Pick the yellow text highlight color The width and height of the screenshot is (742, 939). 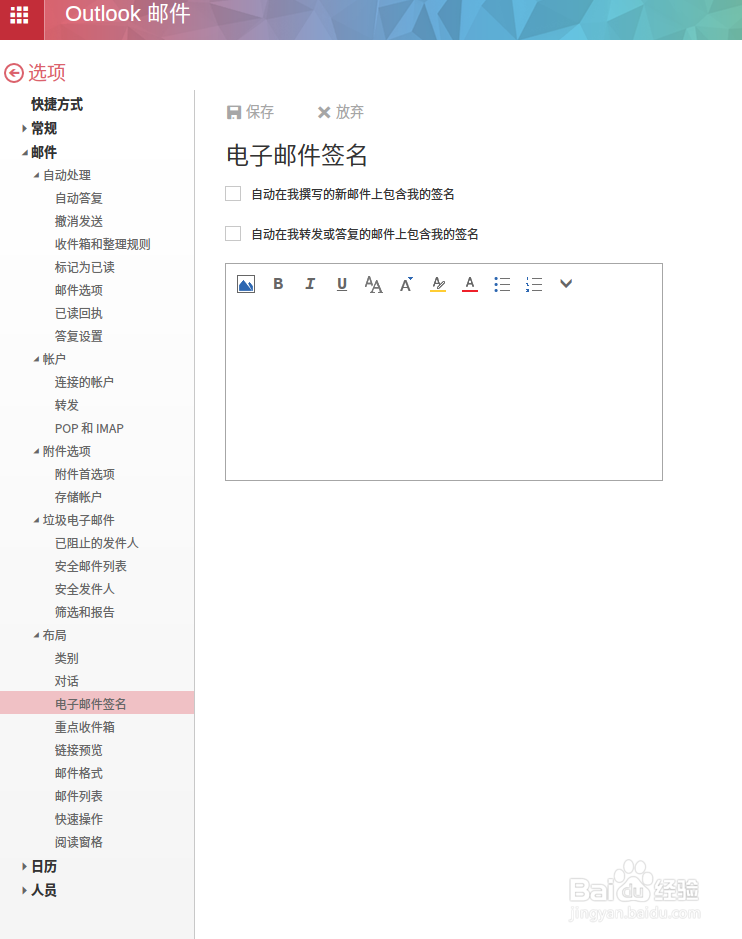click(438, 284)
